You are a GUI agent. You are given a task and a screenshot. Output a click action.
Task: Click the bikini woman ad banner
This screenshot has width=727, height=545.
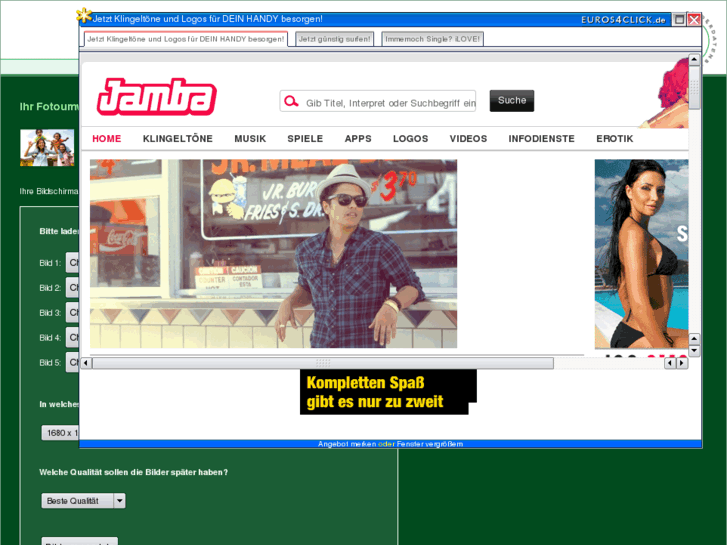pos(641,254)
